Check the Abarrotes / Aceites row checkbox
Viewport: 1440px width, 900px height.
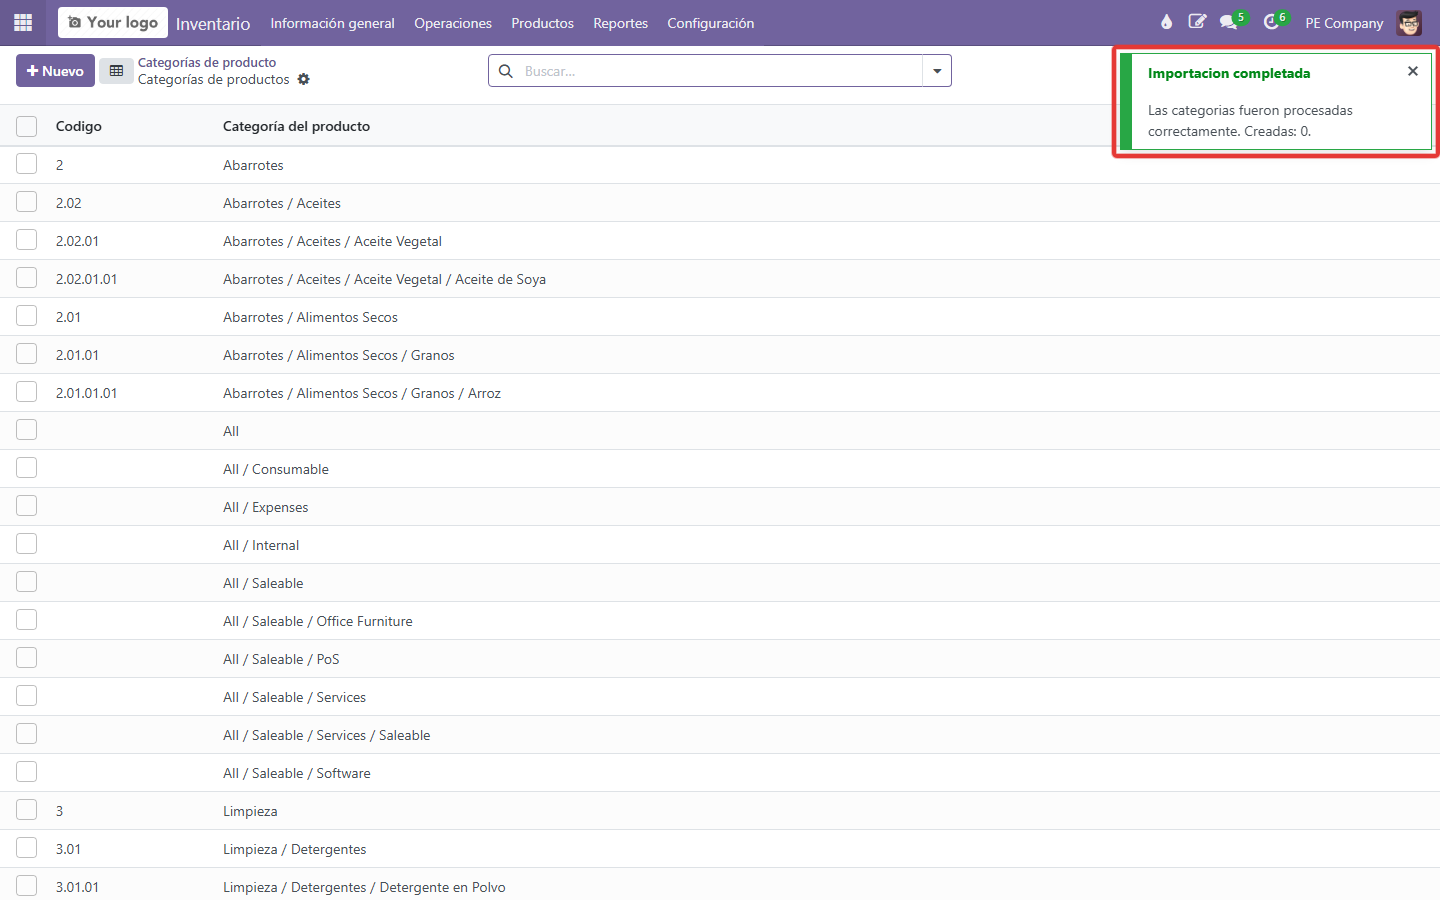(x=27, y=202)
